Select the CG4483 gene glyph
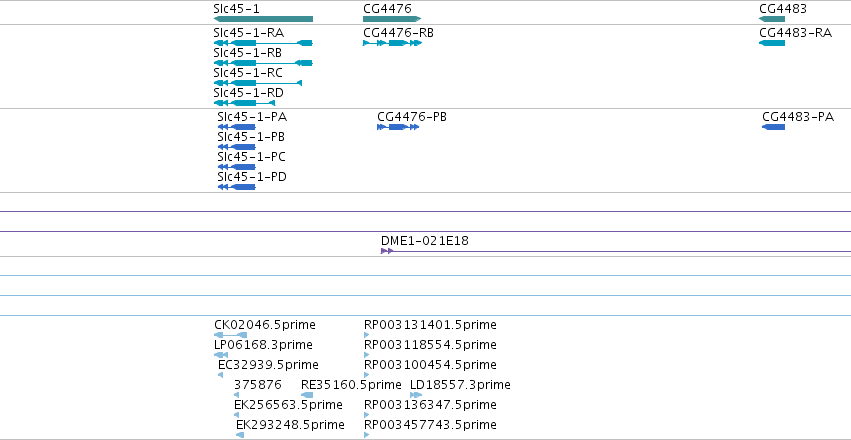The width and height of the screenshot is (851, 440). tap(772, 19)
